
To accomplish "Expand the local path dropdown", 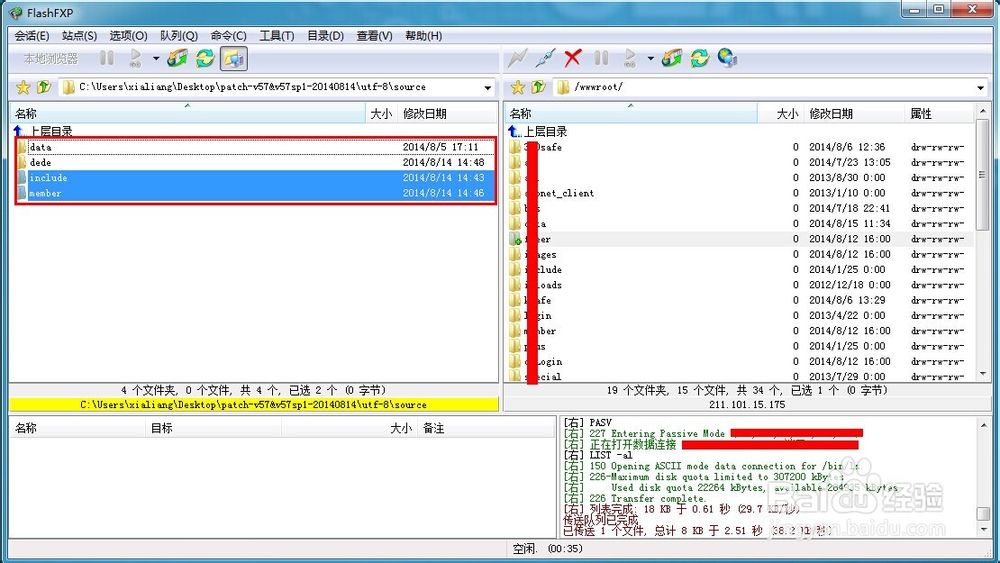I will click(x=488, y=87).
